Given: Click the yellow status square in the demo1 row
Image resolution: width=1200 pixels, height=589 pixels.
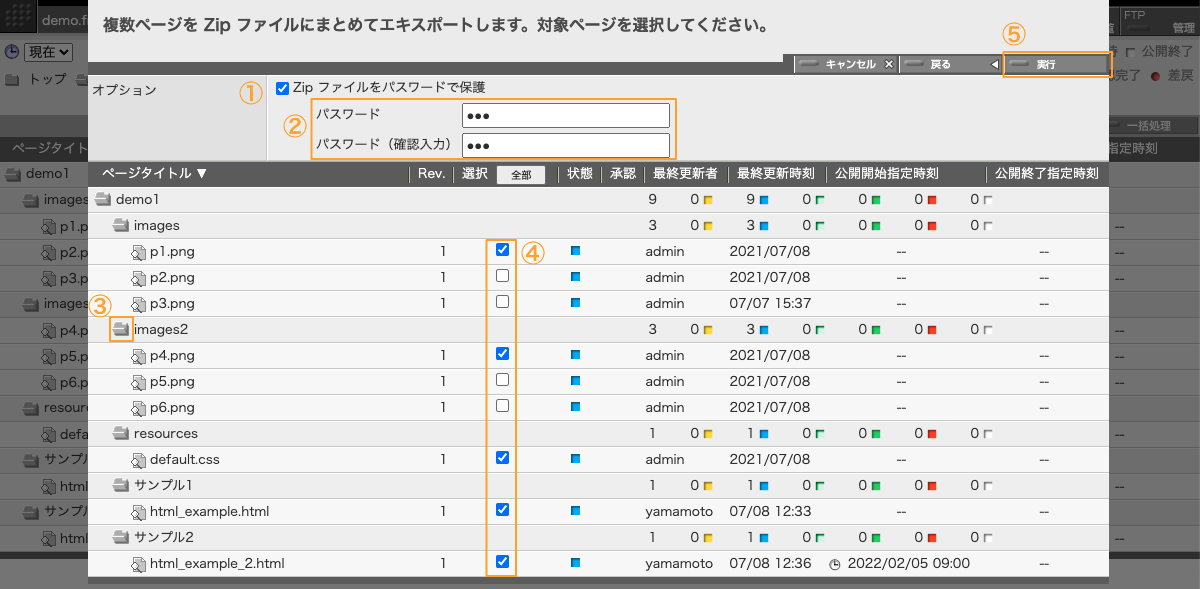Looking at the screenshot, I should coord(708,200).
